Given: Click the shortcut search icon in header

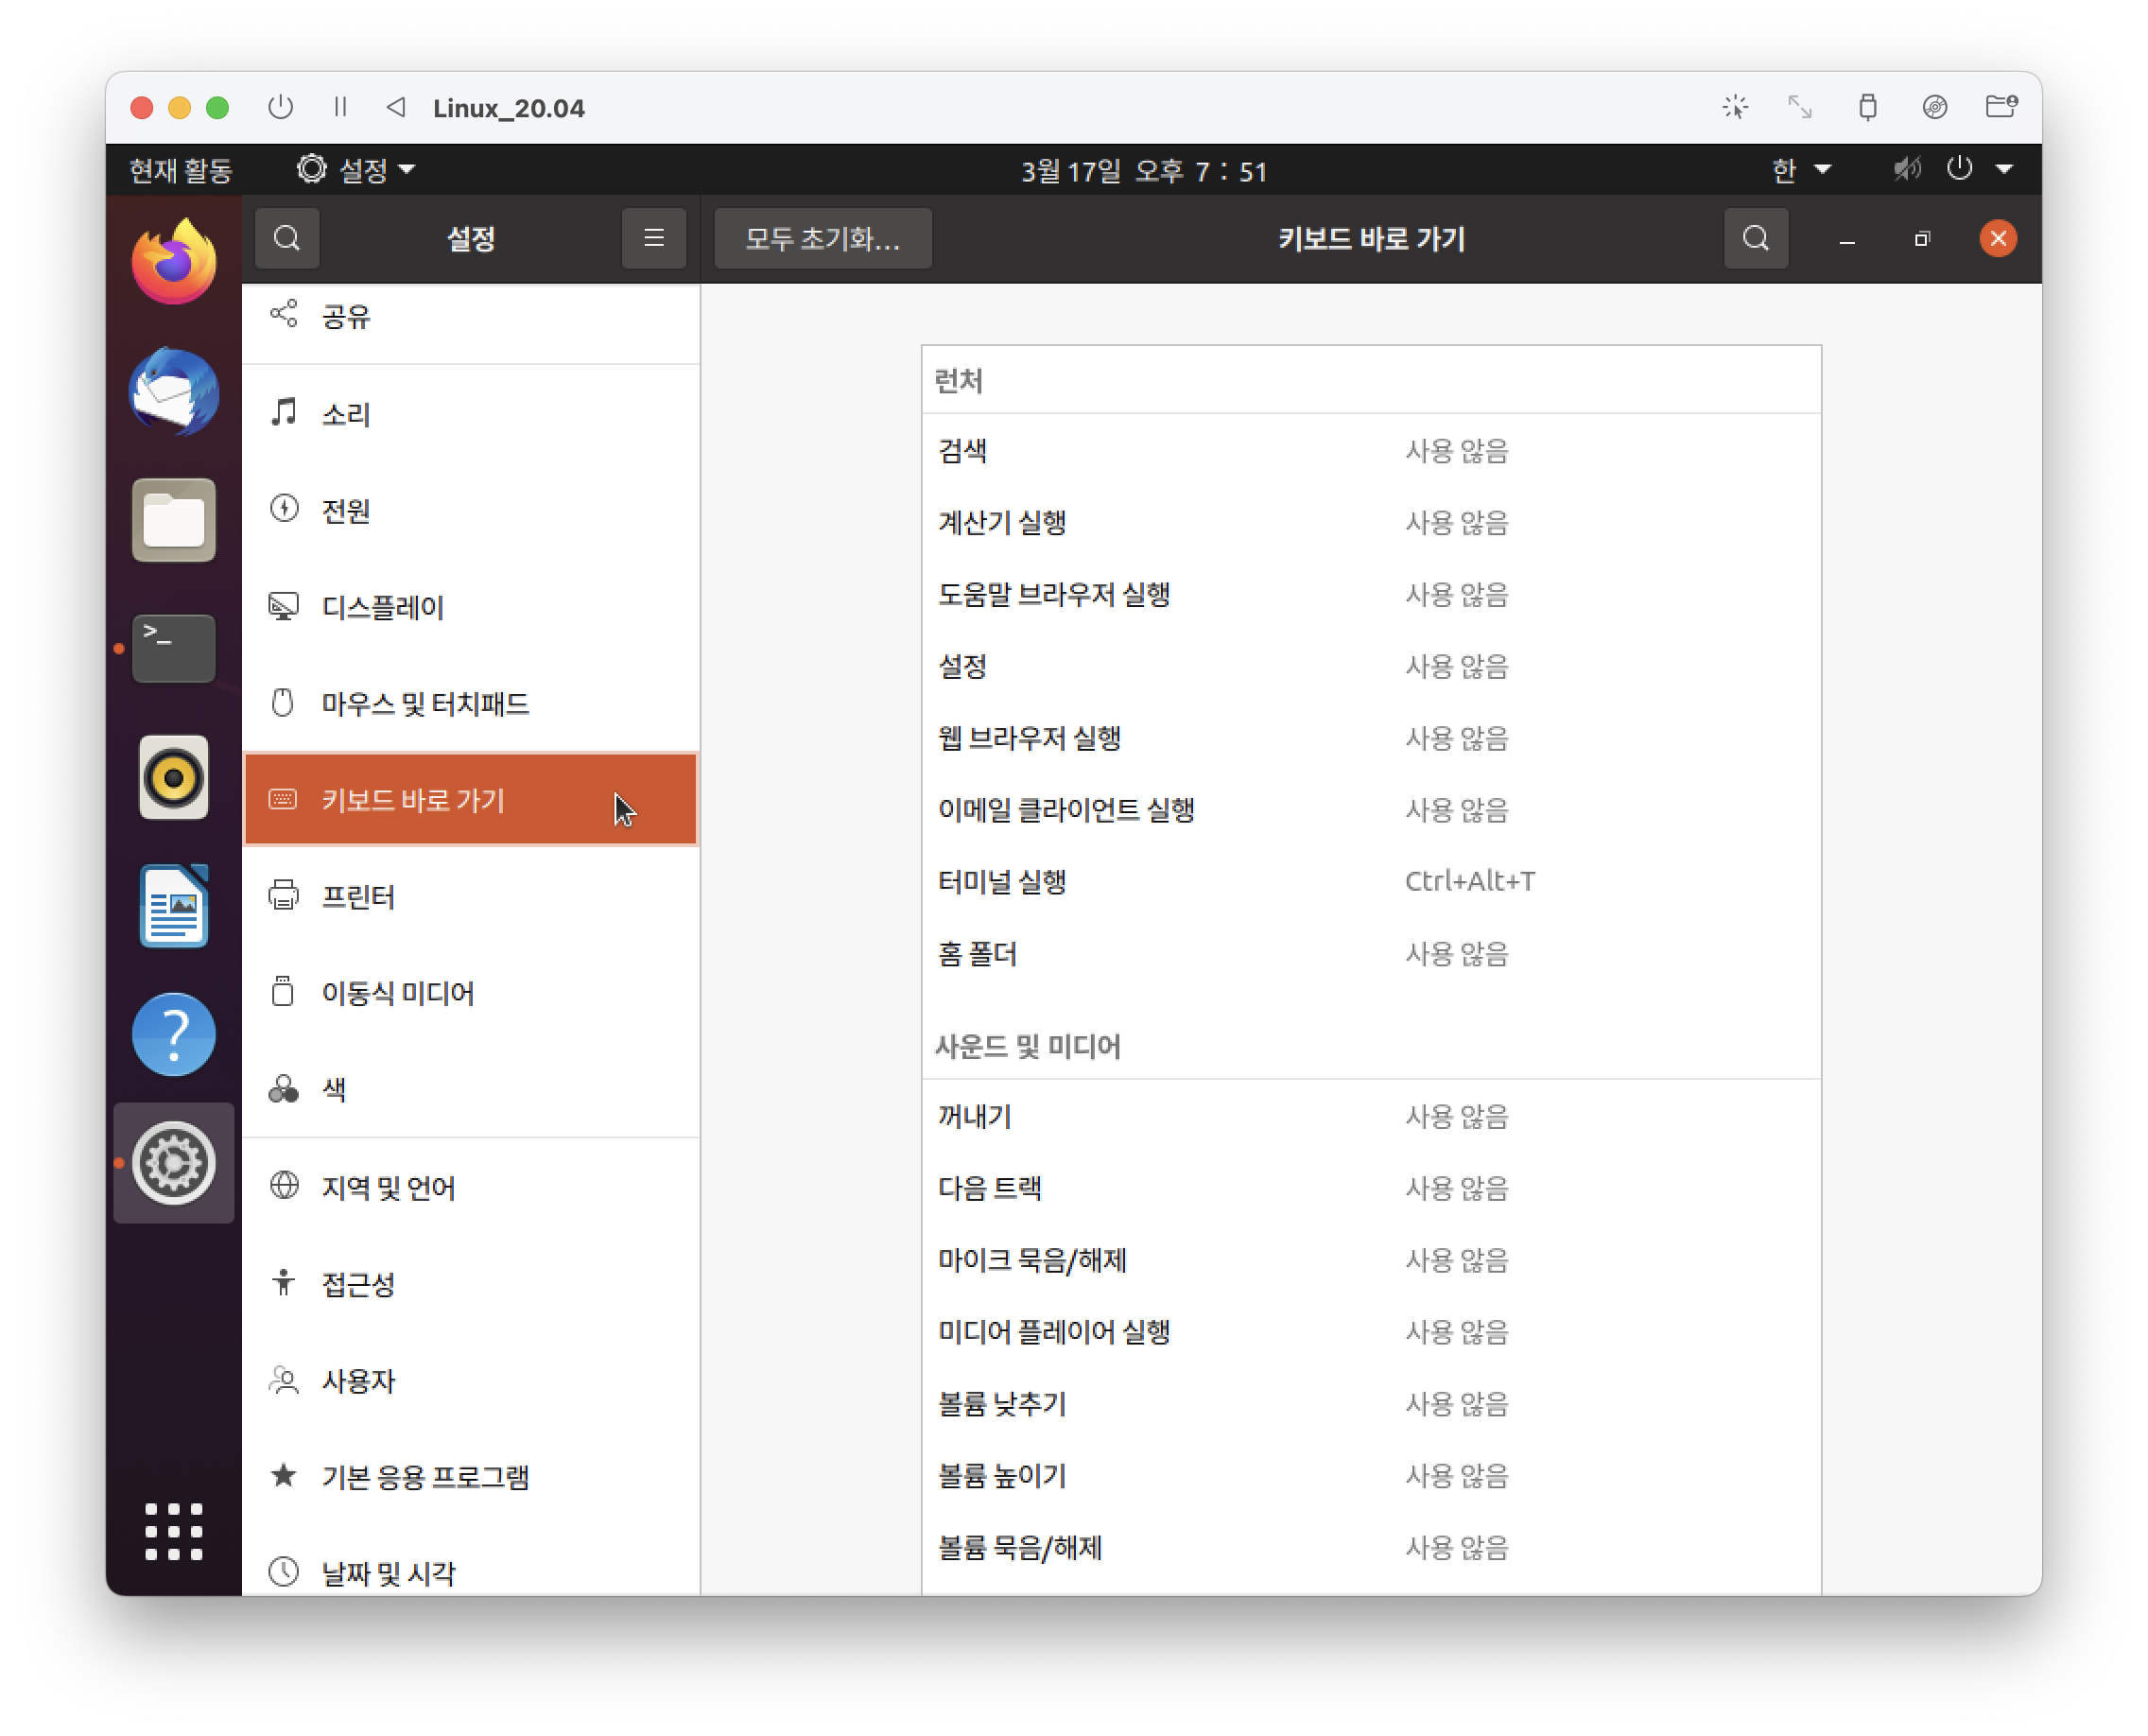Looking at the screenshot, I should 1755,238.
